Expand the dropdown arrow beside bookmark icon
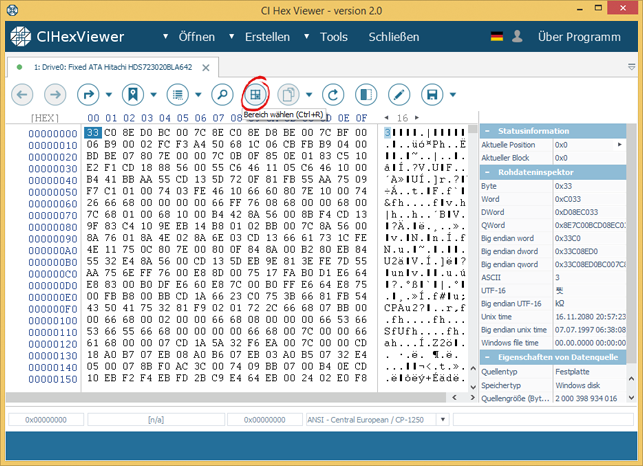This screenshot has width=643, height=466. pos(153,95)
